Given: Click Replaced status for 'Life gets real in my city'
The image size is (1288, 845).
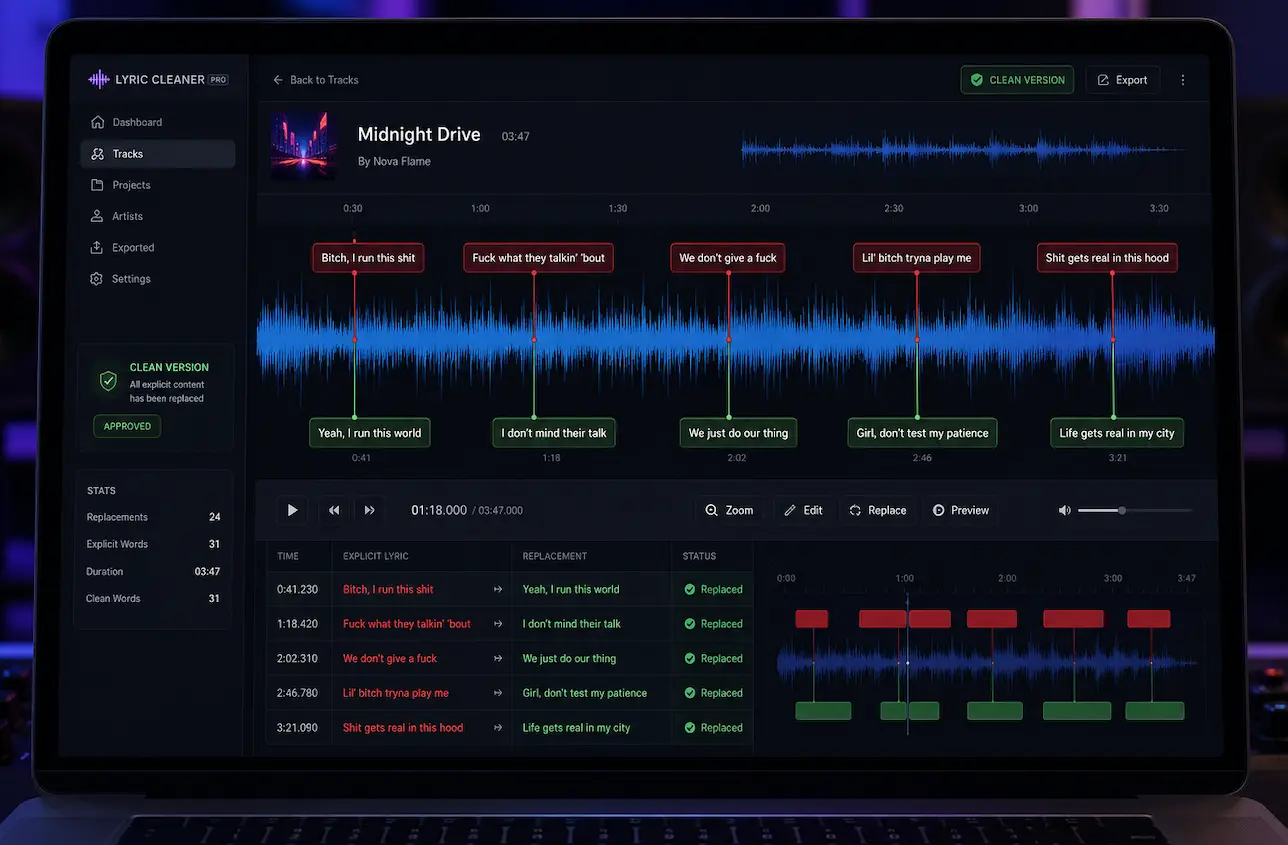Looking at the screenshot, I should coord(713,728).
